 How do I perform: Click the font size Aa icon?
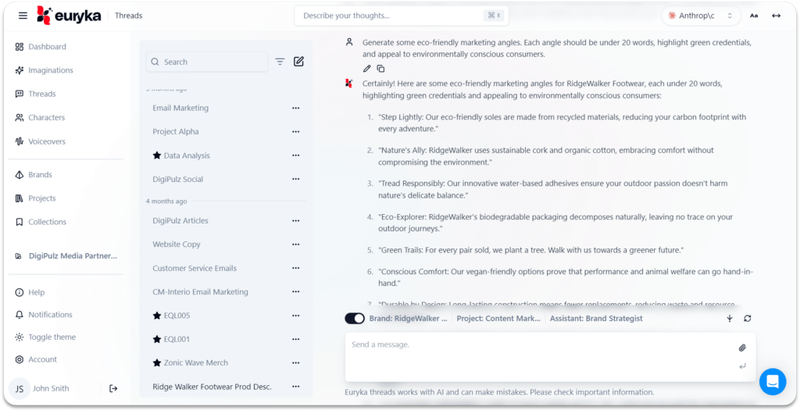point(754,16)
